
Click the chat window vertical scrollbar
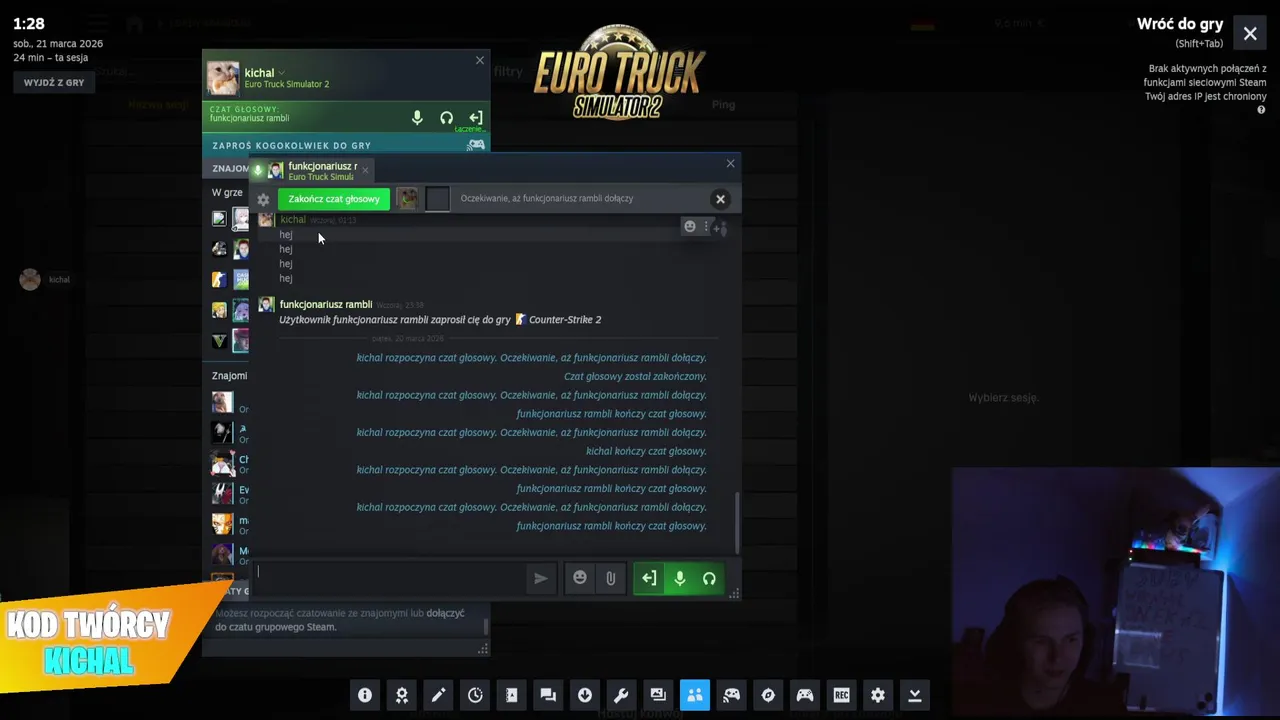[737, 522]
